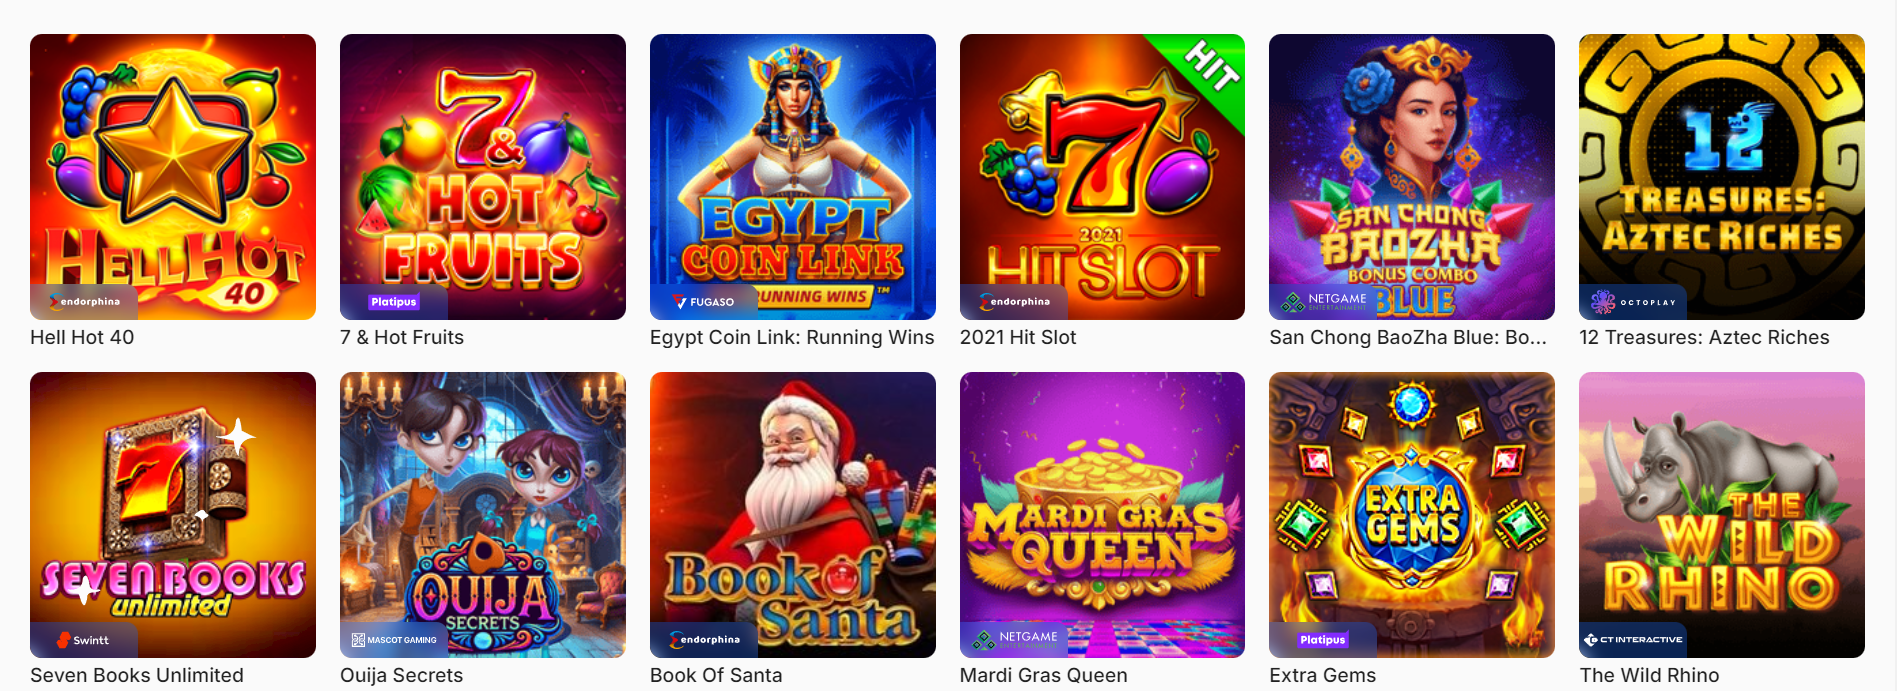Launch The Wild Rhino game tile
Image resolution: width=1897 pixels, height=691 pixels.
tap(1722, 515)
